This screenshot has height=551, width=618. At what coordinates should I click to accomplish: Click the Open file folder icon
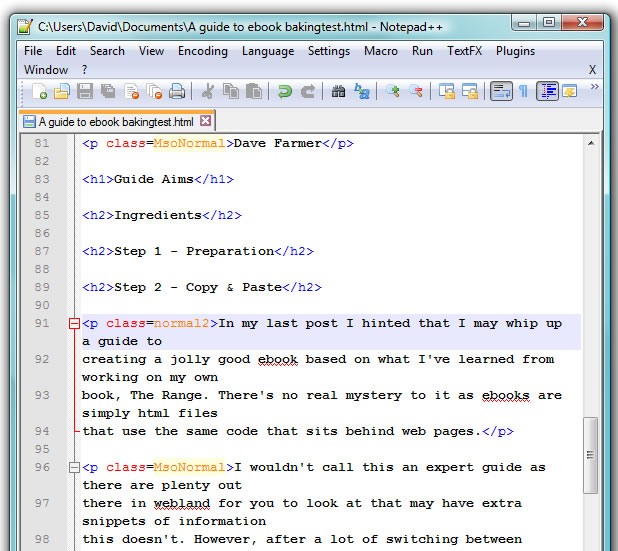pyautogui.click(x=62, y=92)
